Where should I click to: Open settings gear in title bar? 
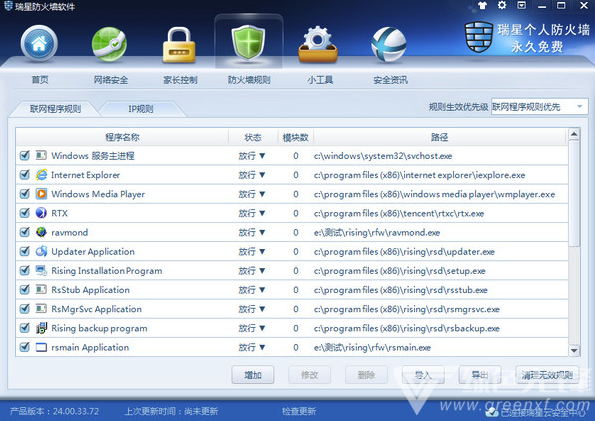502,5
